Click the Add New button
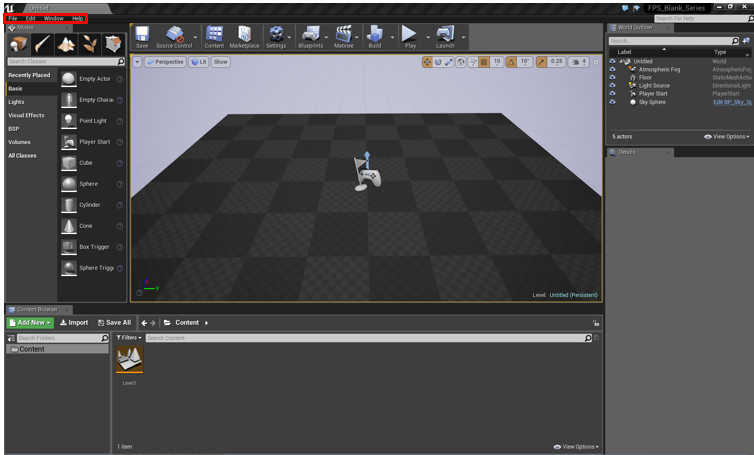754x455 pixels. (x=30, y=323)
